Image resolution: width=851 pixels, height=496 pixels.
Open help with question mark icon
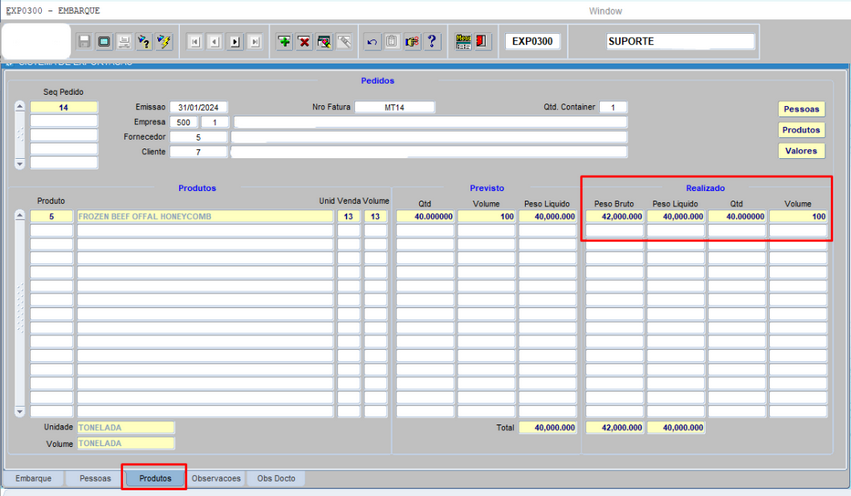coord(432,42)
